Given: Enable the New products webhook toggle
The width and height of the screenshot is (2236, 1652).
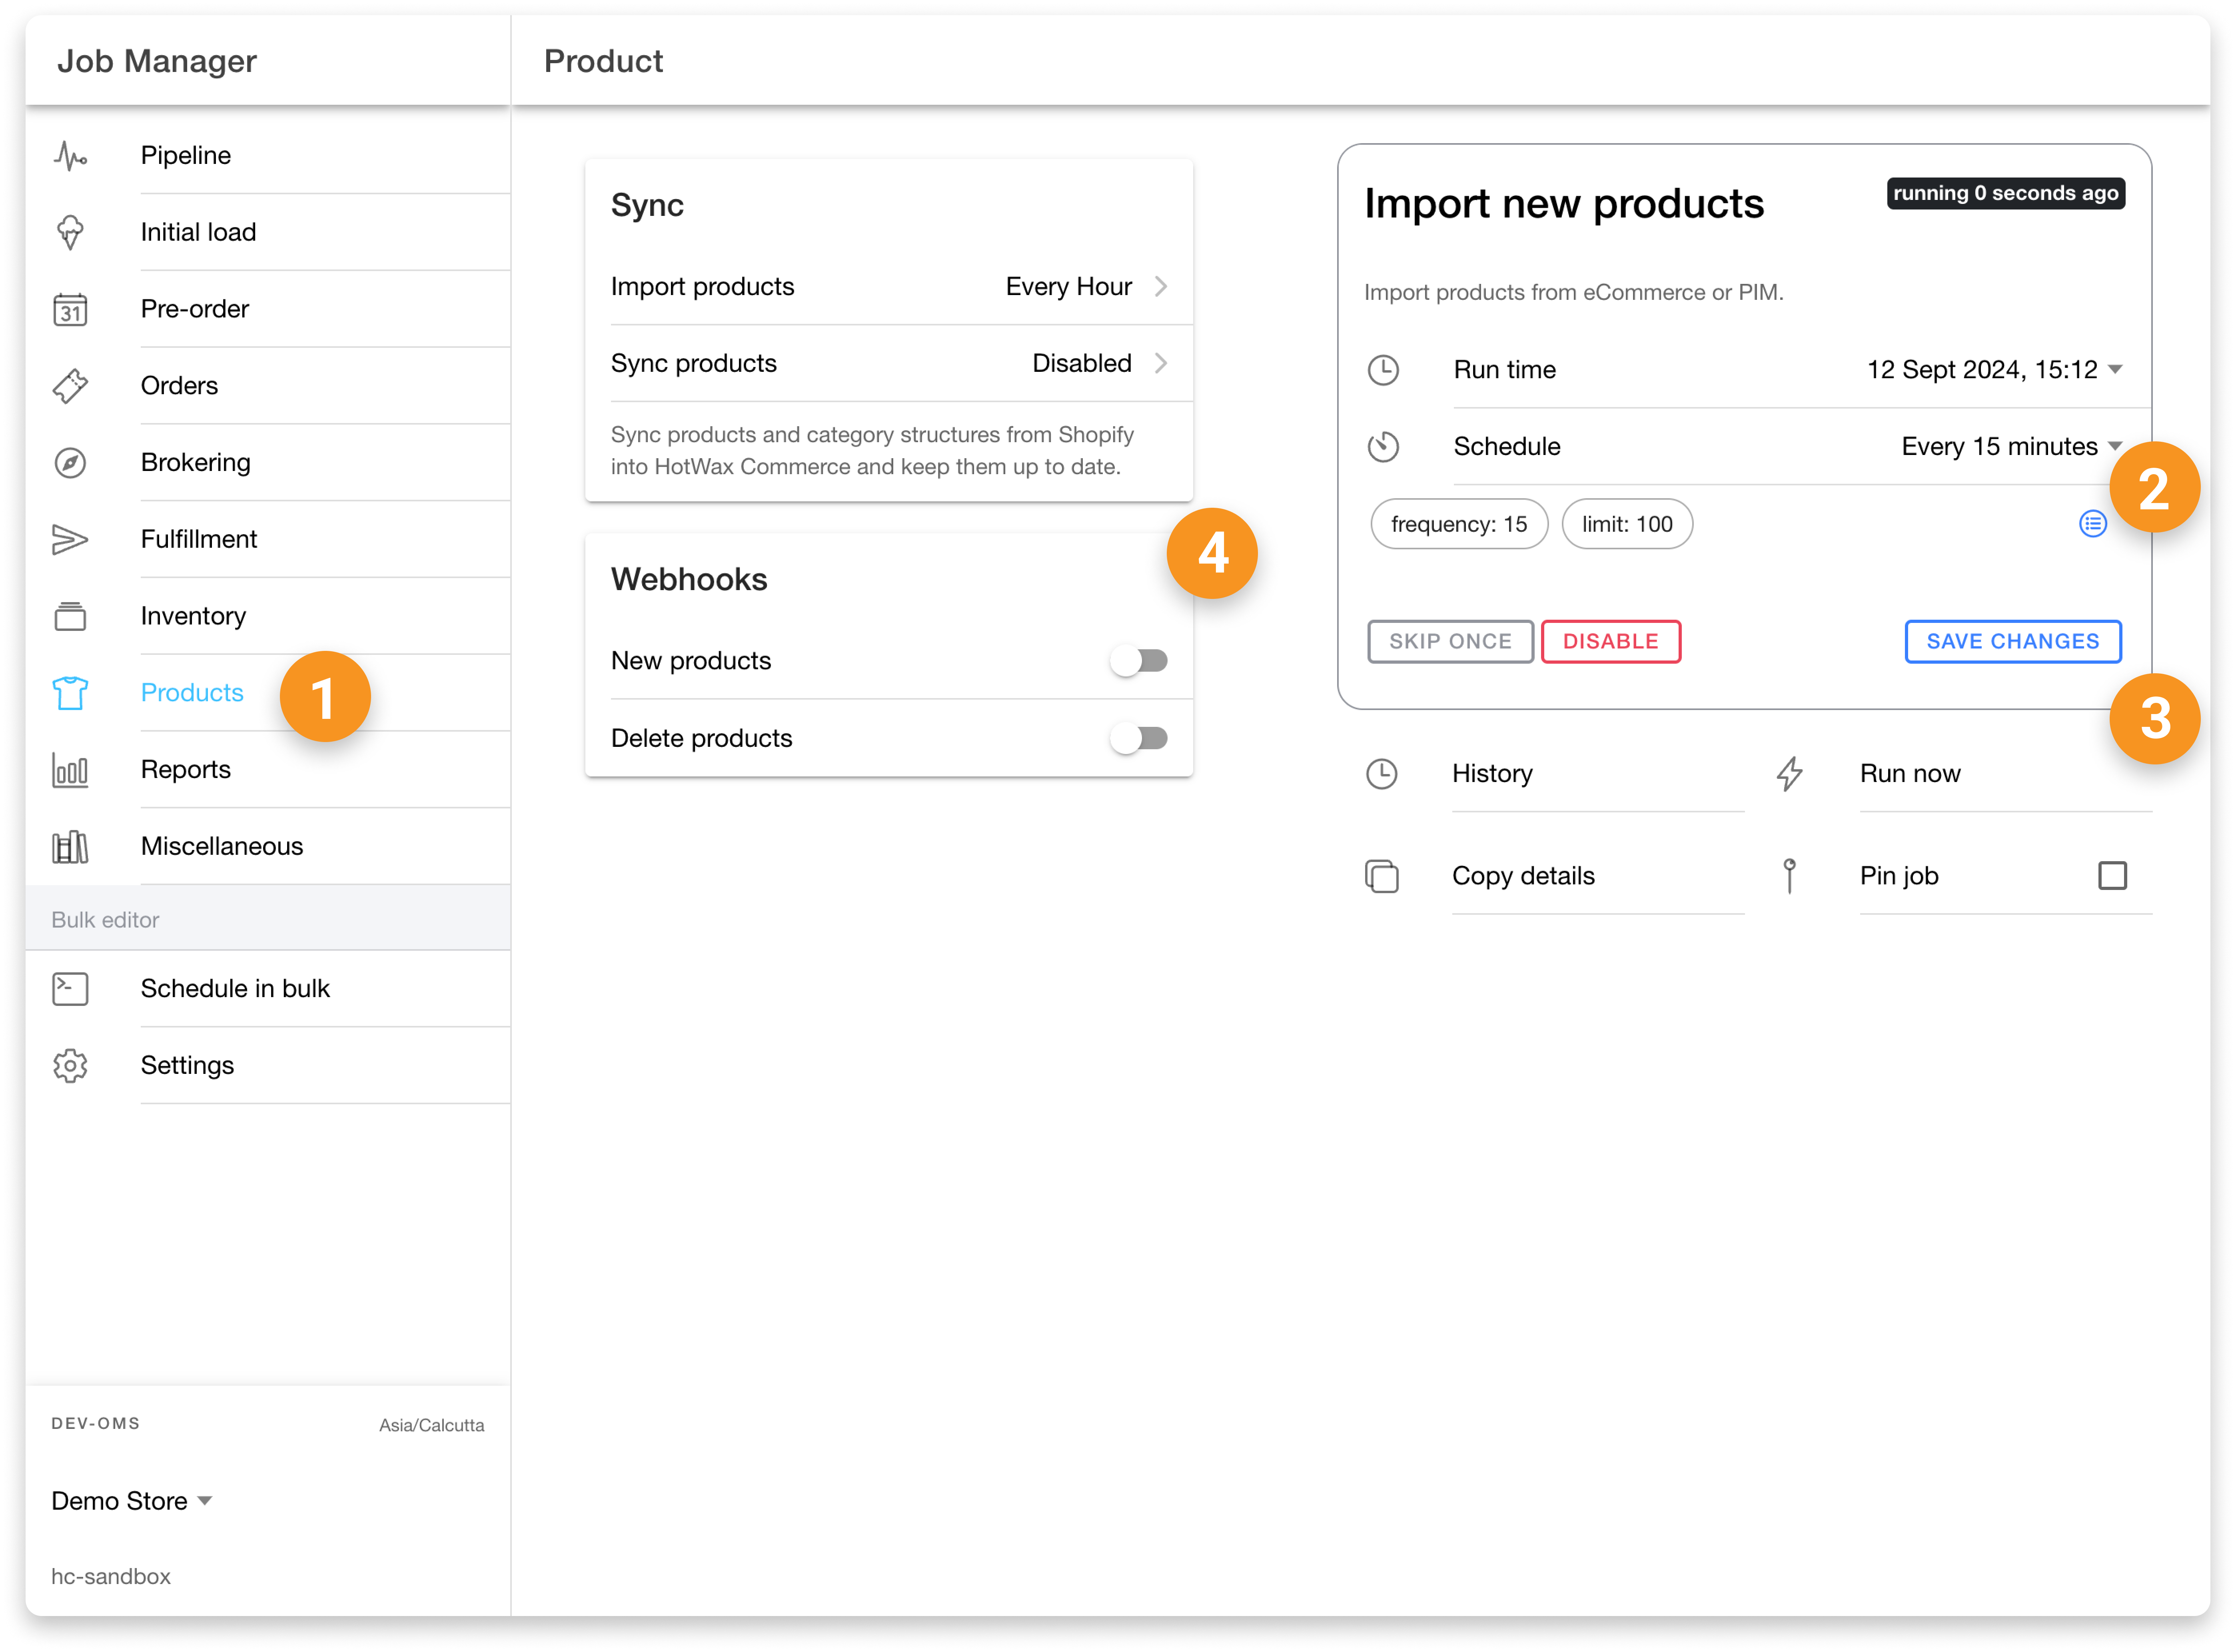Looking at the screenshot, I should coord(1139,661).
